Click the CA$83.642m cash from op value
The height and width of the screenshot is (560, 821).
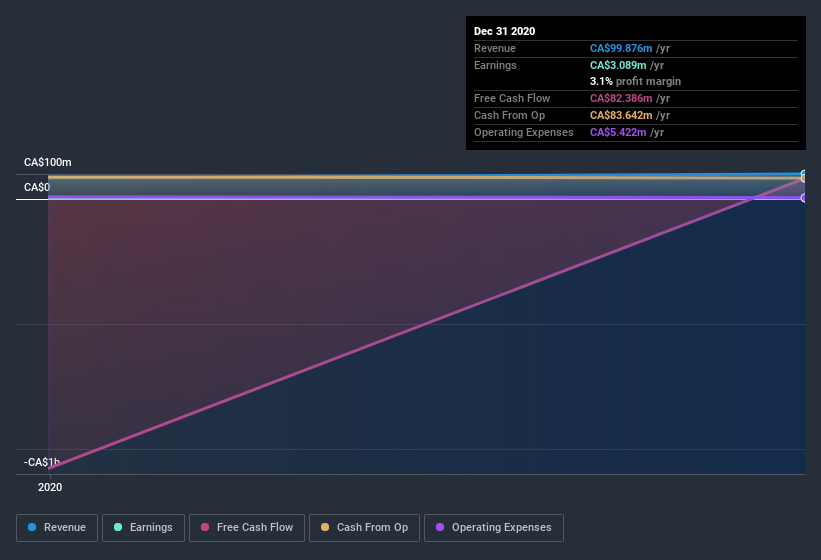621,115
